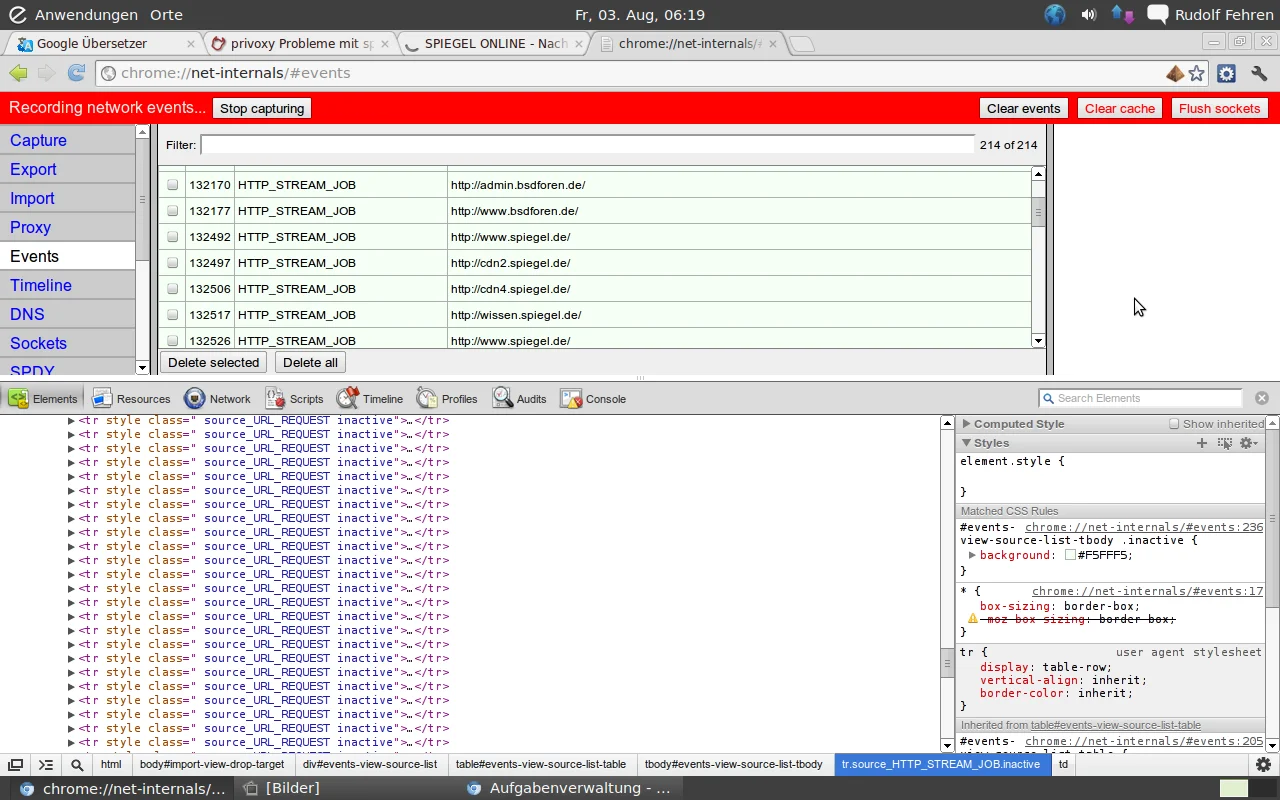
Task: Select the Timeline item in sidebar
Action: click(x=41, y=285)
